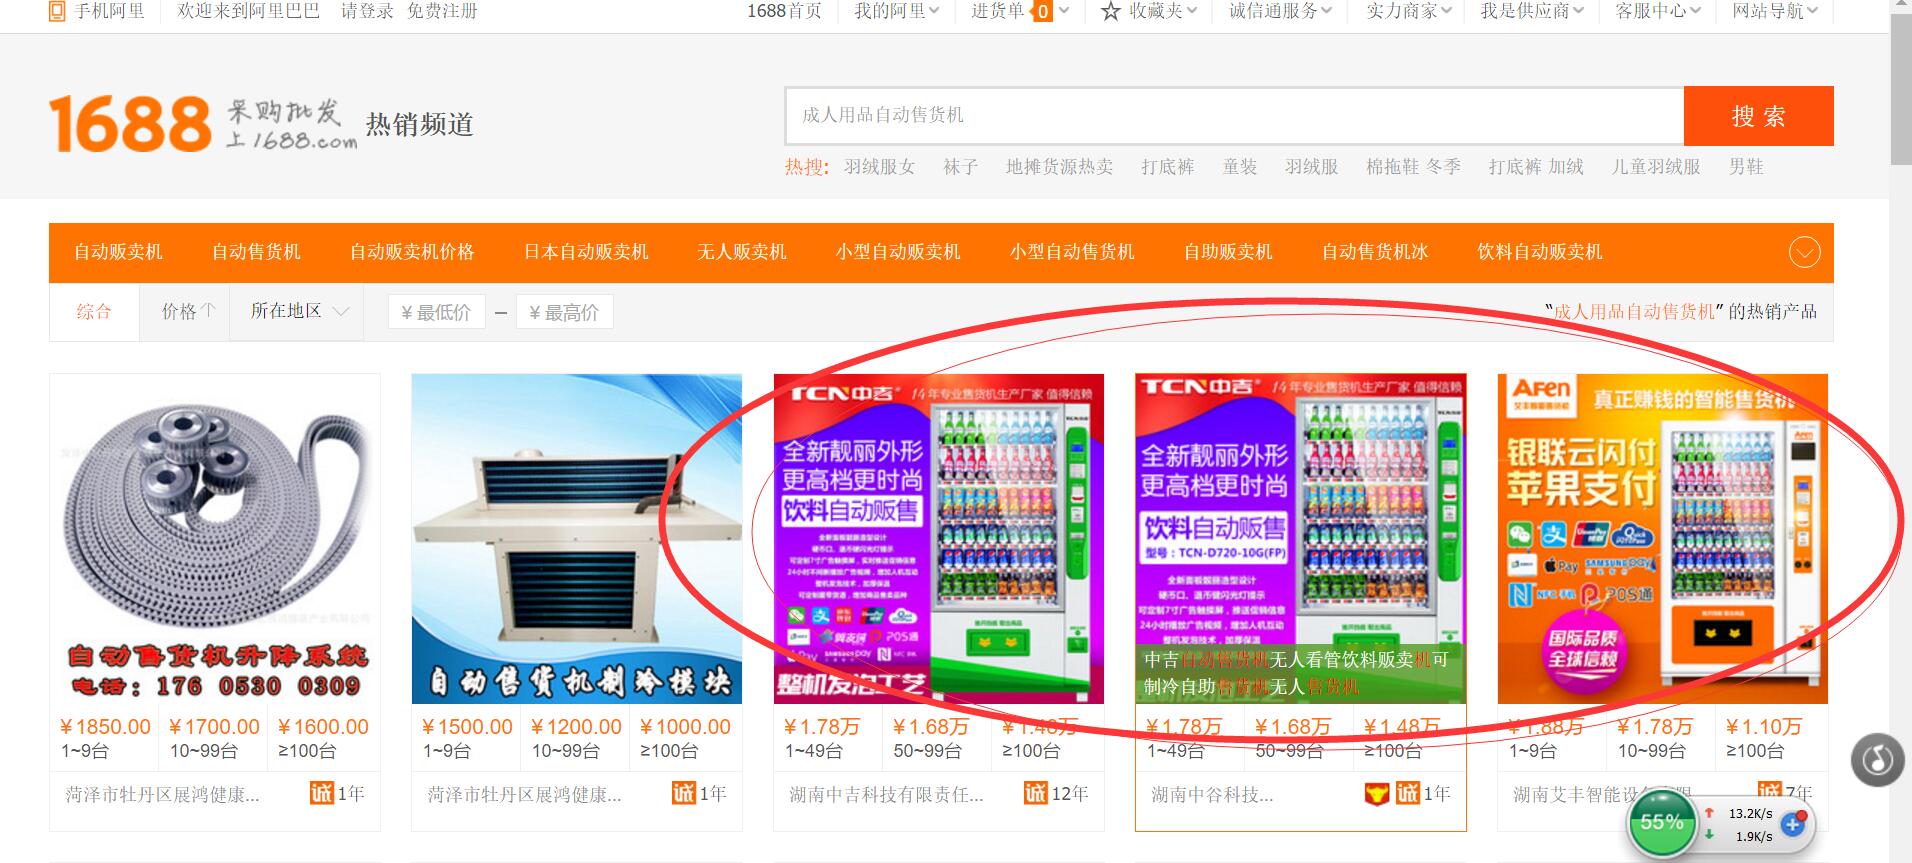
Task: Open 我是供应商 dropdown menu
Action: (x=1532, y=11)
